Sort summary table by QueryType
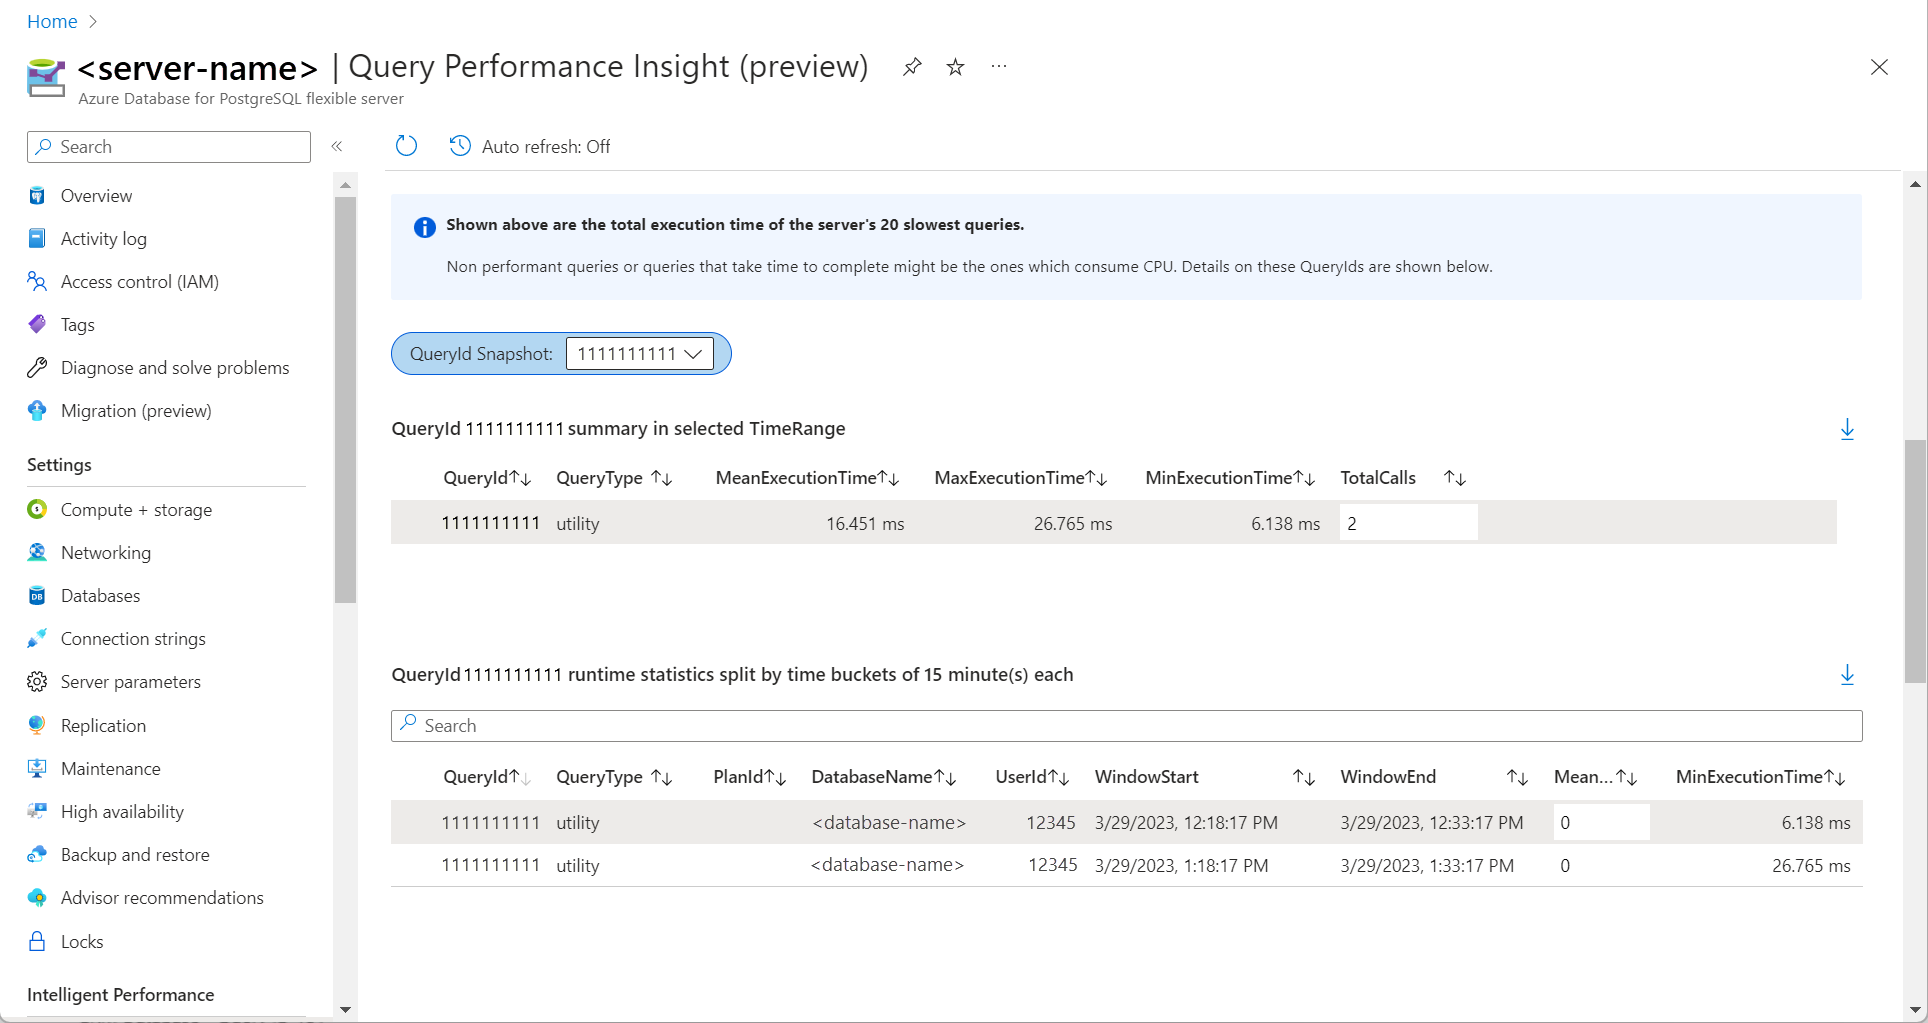The width and height of the screenshot is (1928, 1023). pyautogui.click(x=661, y=478)
